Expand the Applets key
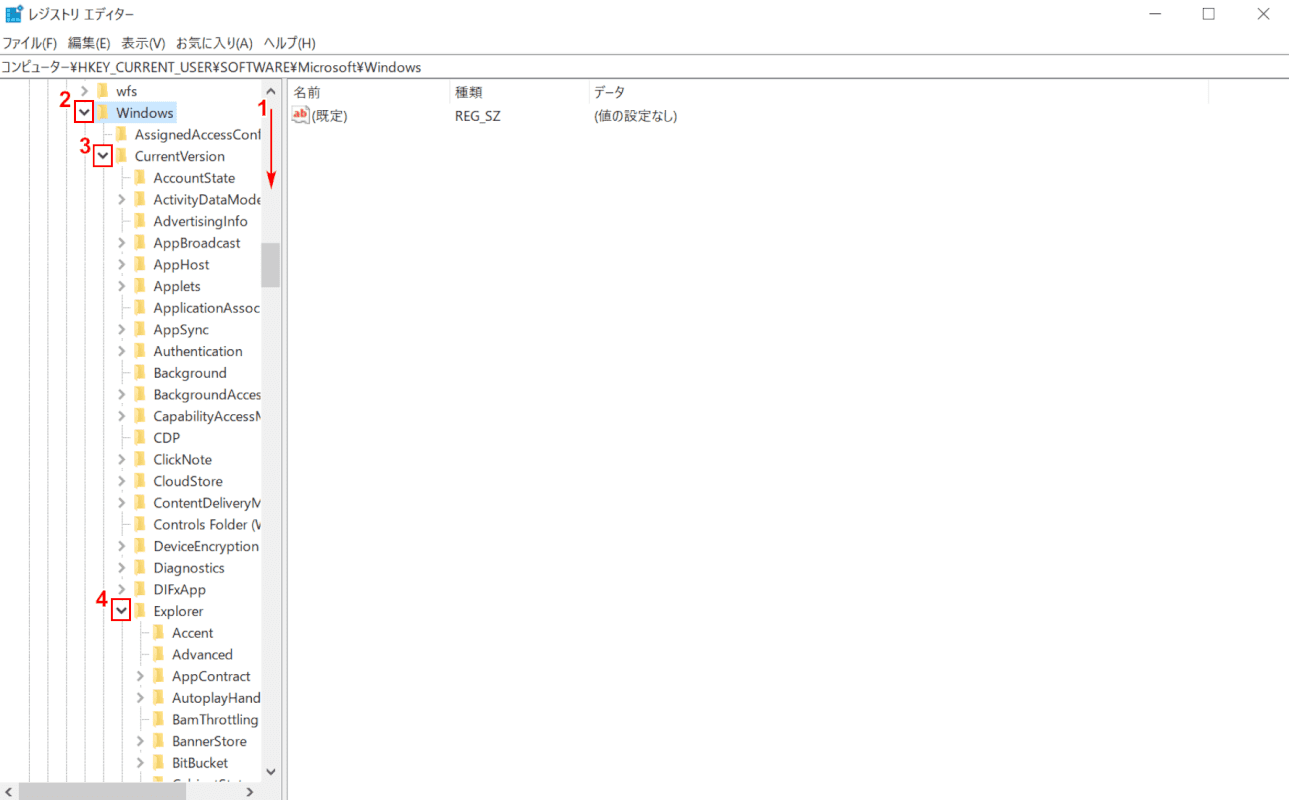 click(x=122, y=286)
